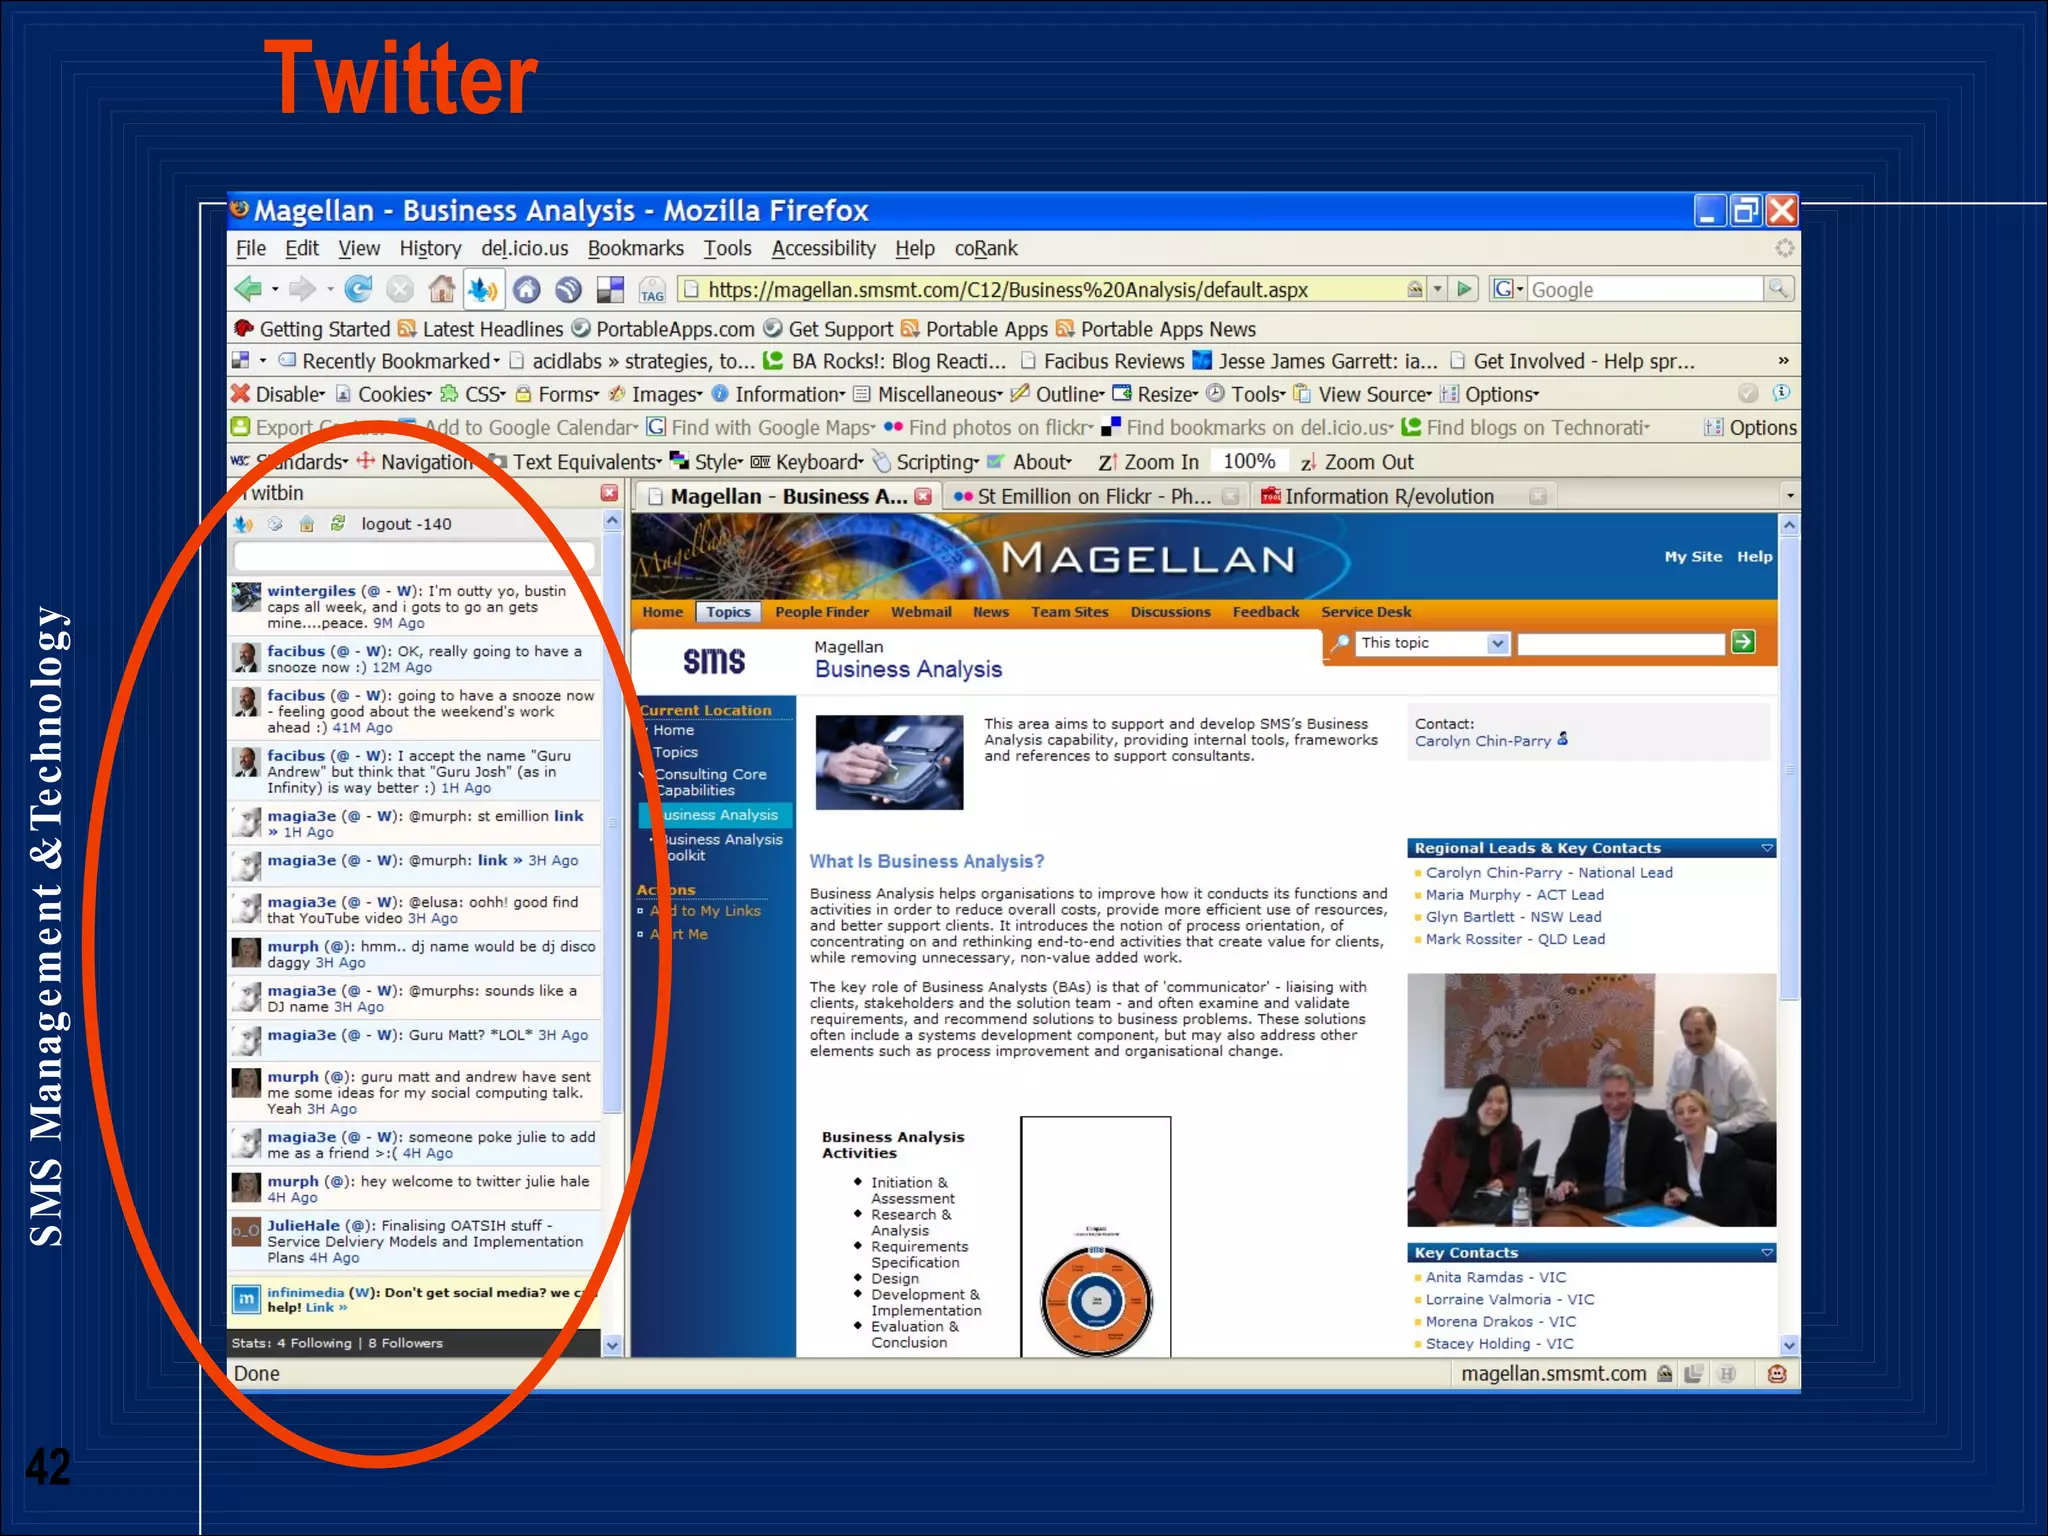Collapse the Regional Leads & Key Contacts panel
This screenshot has width=2048, height=1536.
(1767, 848)
